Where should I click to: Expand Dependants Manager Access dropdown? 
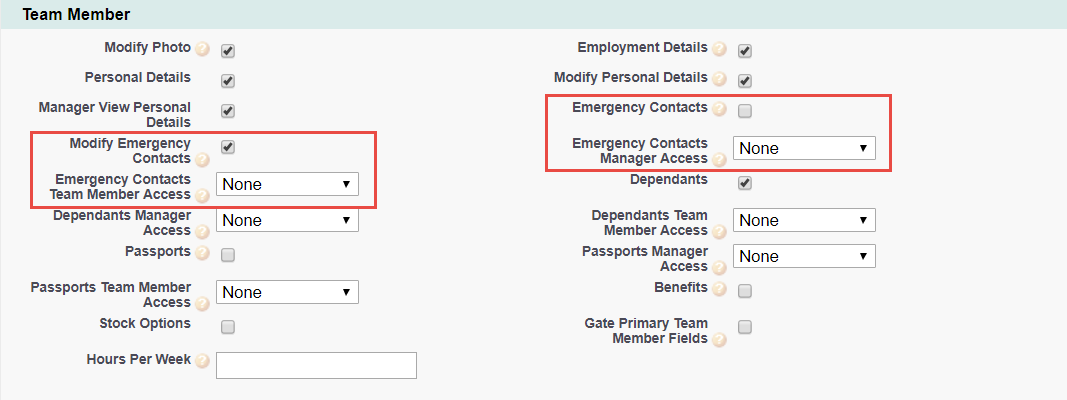pyautogui.click(x=287, y=220)
